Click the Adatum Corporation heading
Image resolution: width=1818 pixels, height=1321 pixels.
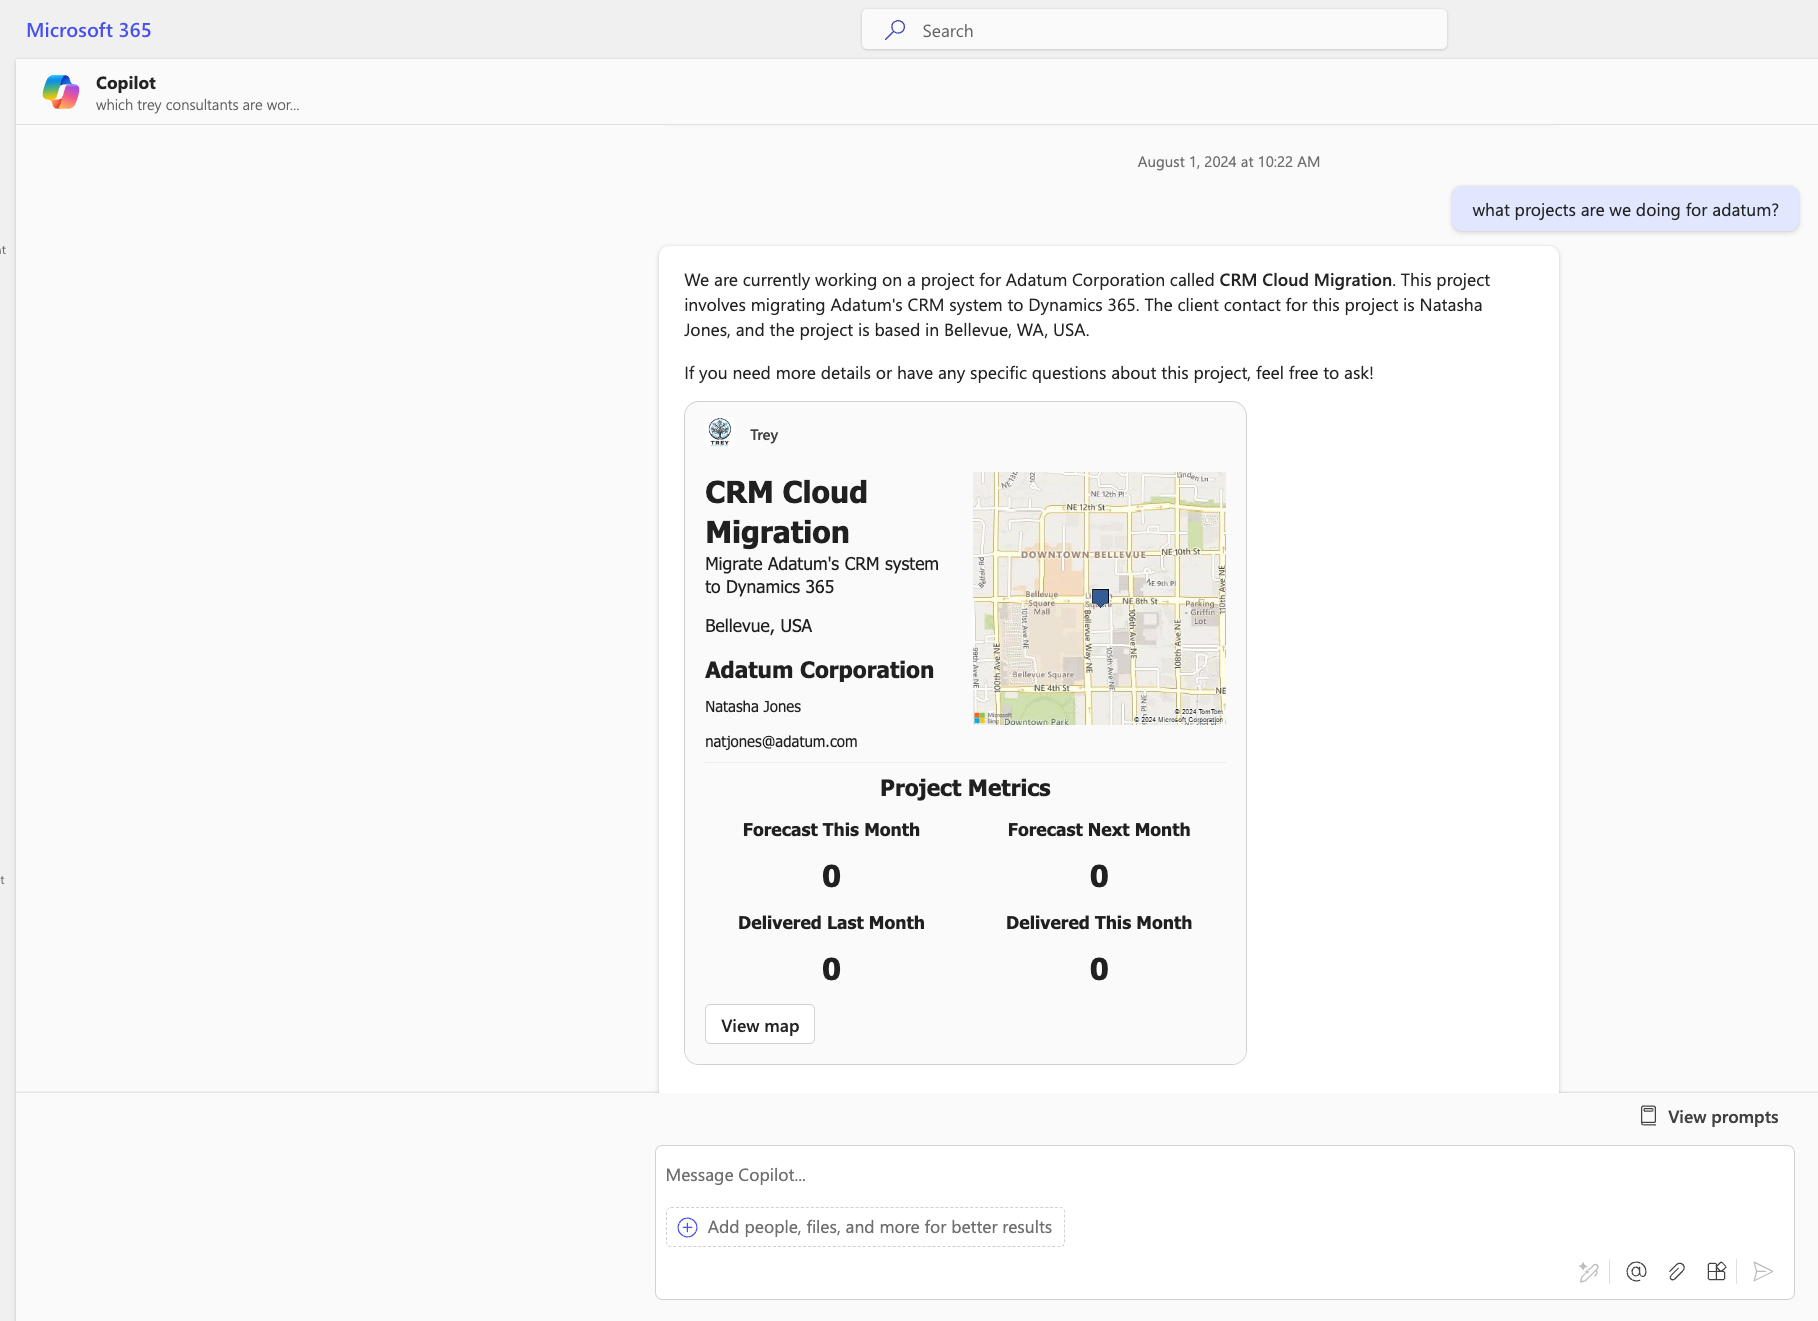tap(819, 670)
